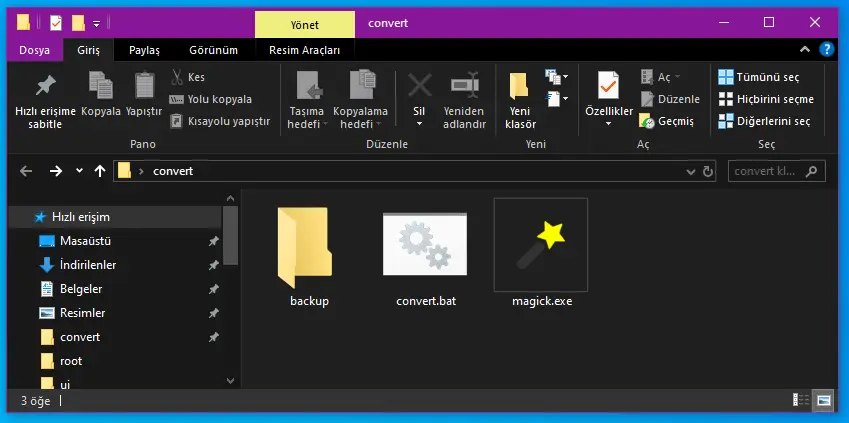Switch to details view in status bar
Screen dimensions: 849x423
(801, 400)
